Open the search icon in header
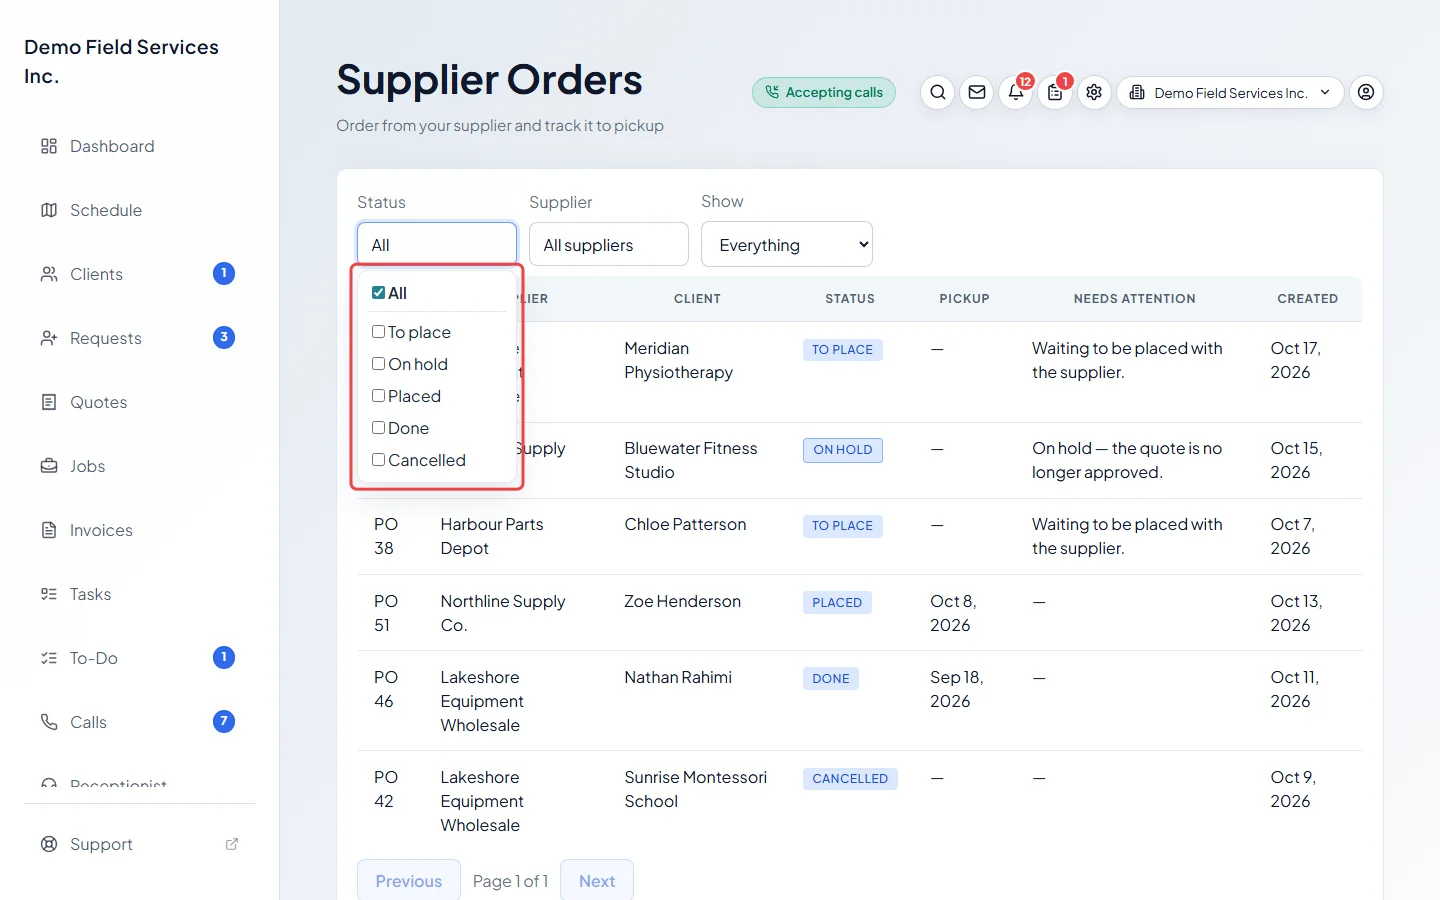 938,93
